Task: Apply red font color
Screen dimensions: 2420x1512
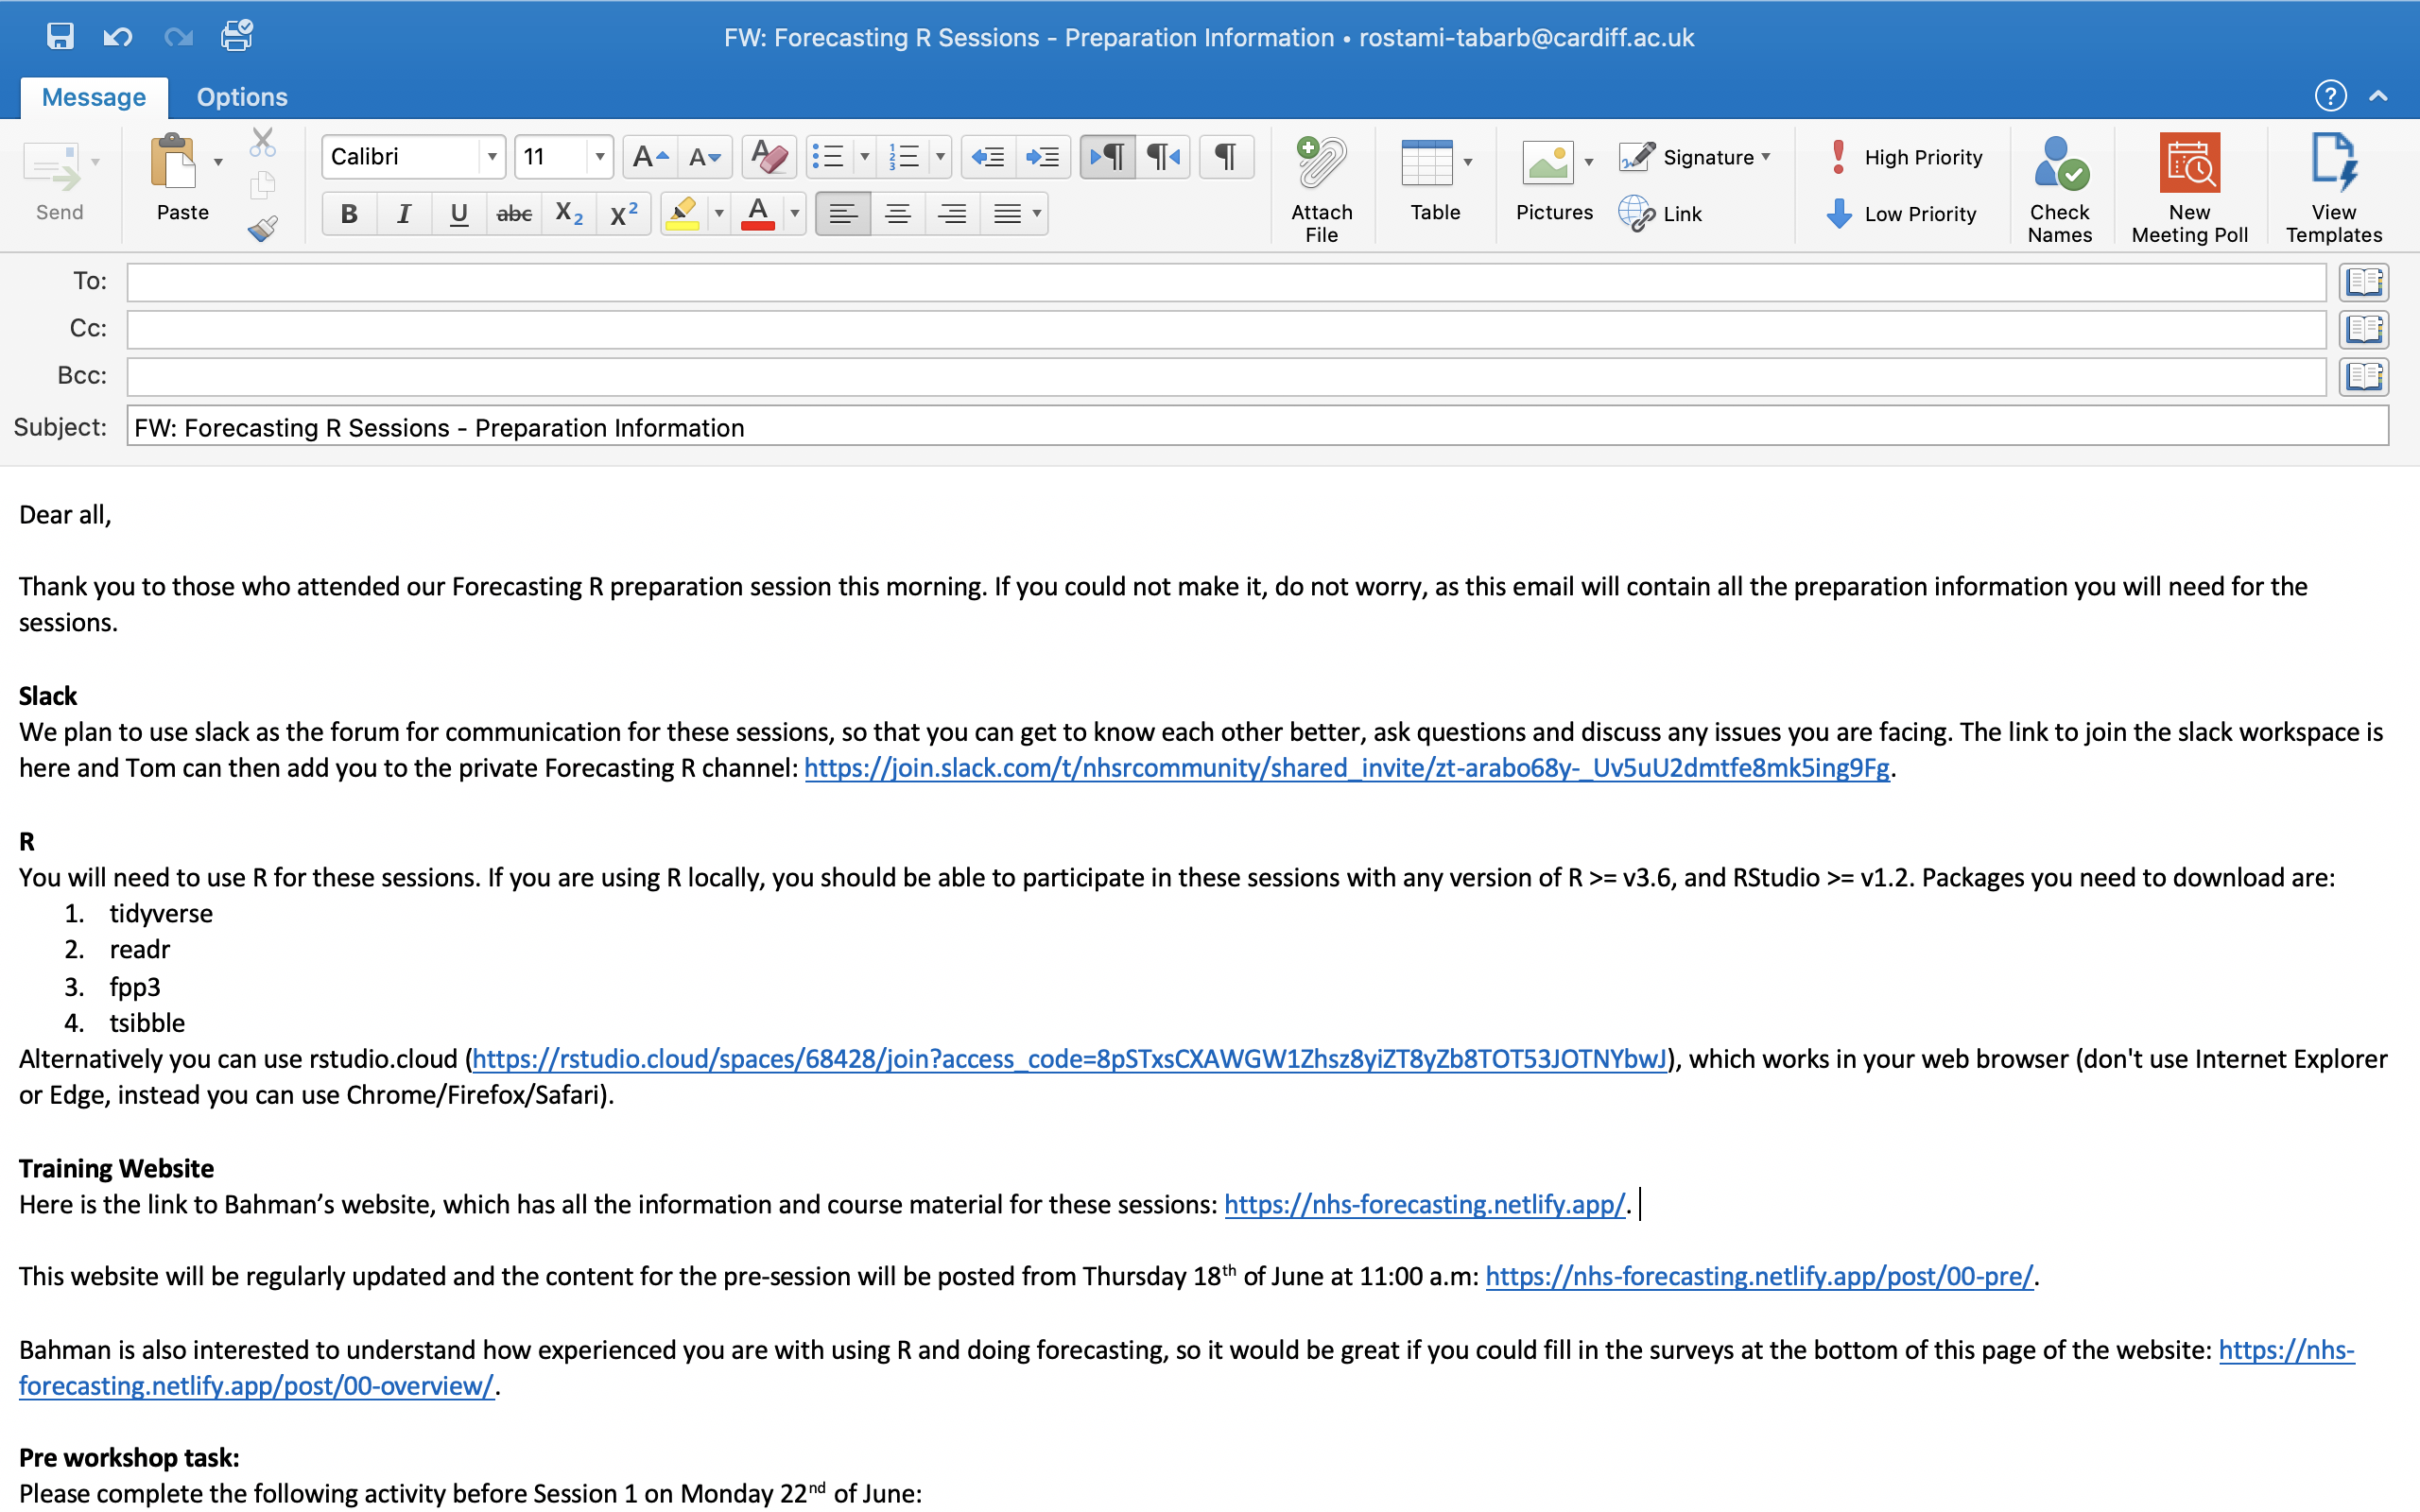Action: click(x=758, y=214)
